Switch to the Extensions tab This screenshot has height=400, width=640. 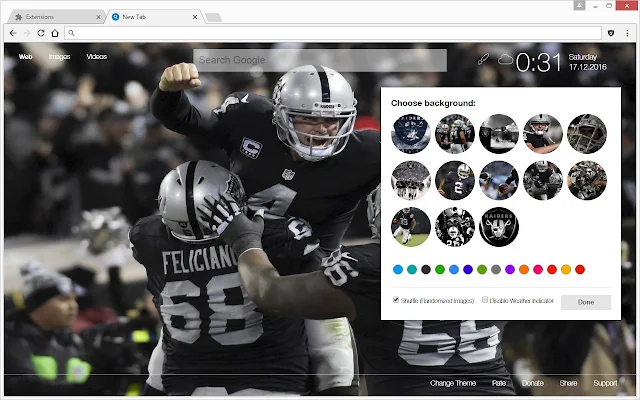(x=55, y=17)
